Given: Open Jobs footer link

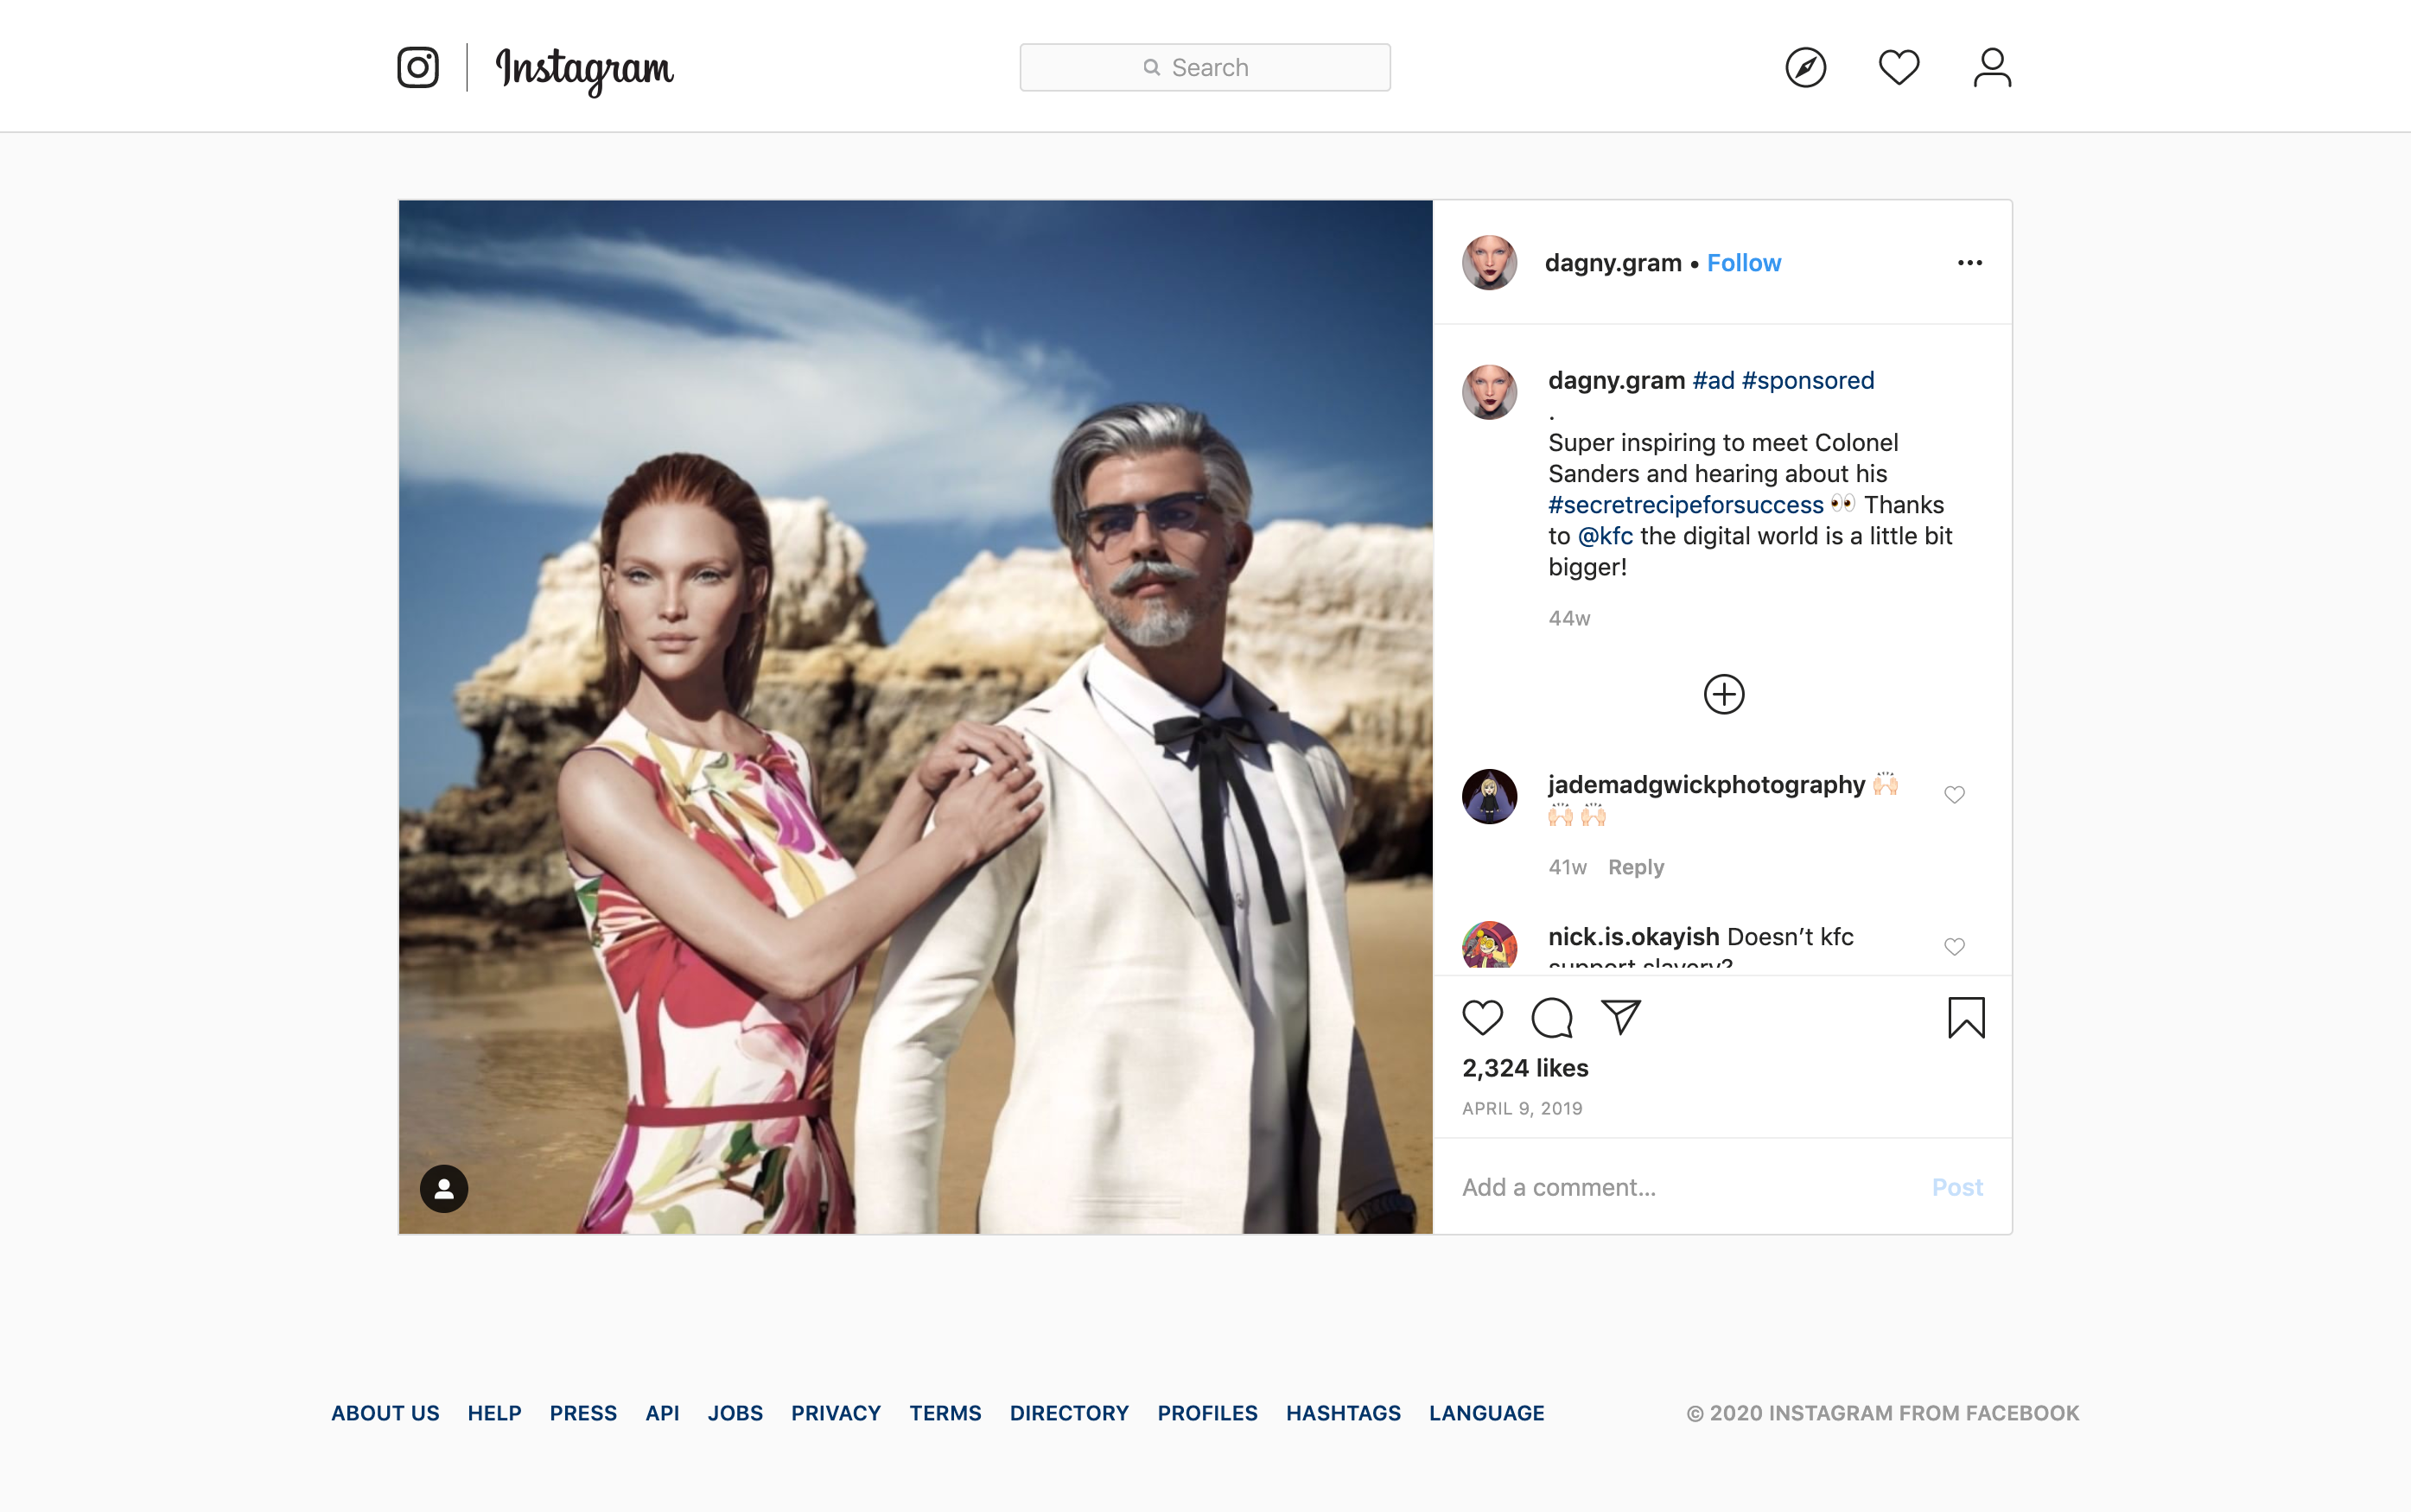Looking at the screenshot, I should 735,1413.
